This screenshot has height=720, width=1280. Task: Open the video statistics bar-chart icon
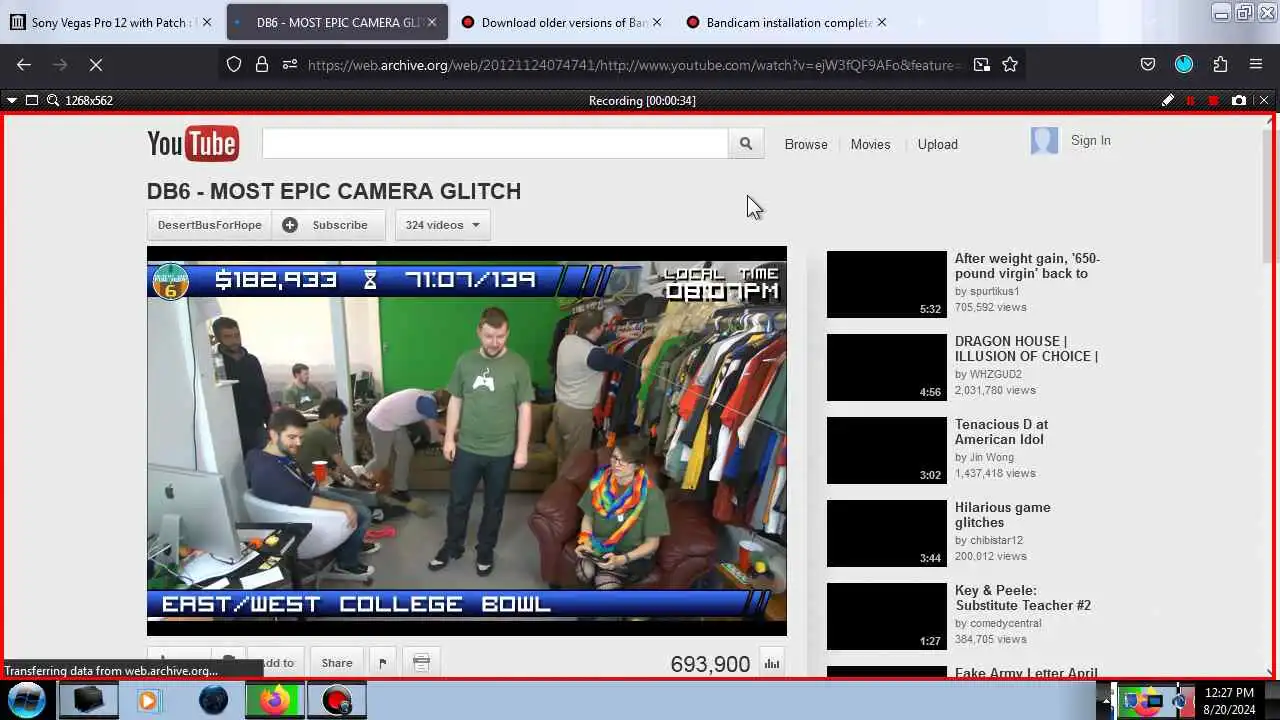click(x=772, y=663)
